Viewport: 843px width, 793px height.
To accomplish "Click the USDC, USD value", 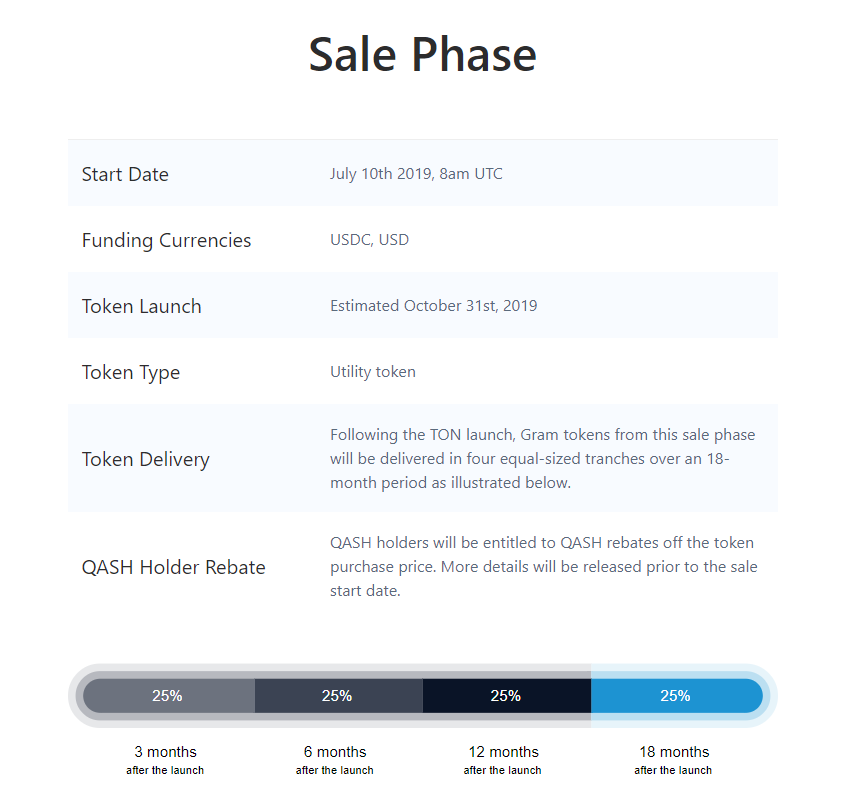I will 369,240.
